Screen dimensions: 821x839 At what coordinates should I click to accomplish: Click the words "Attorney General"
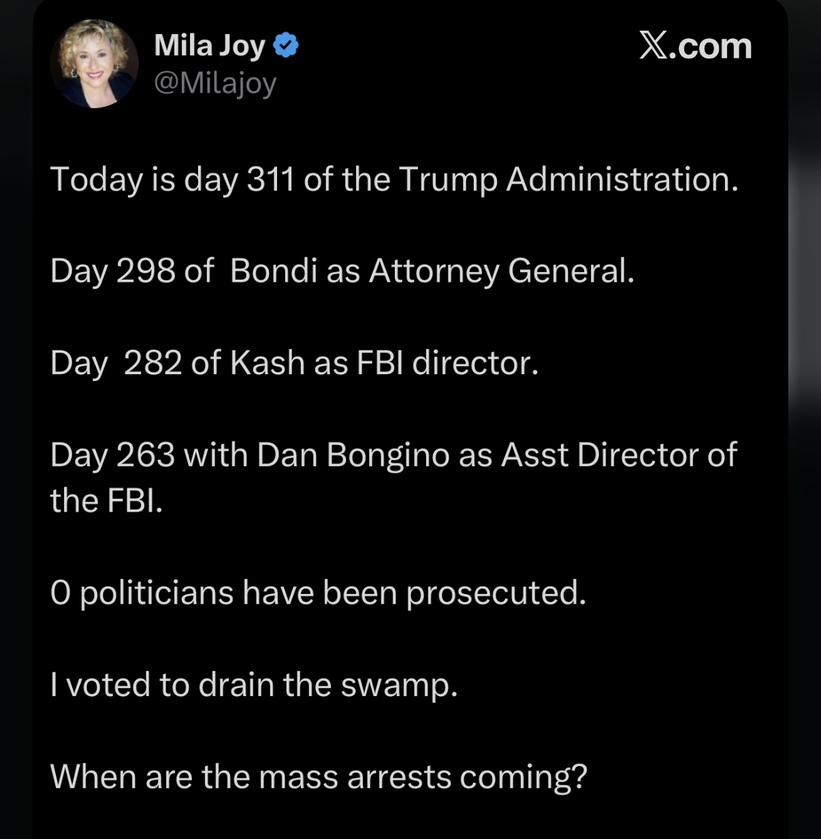point(501,271)
